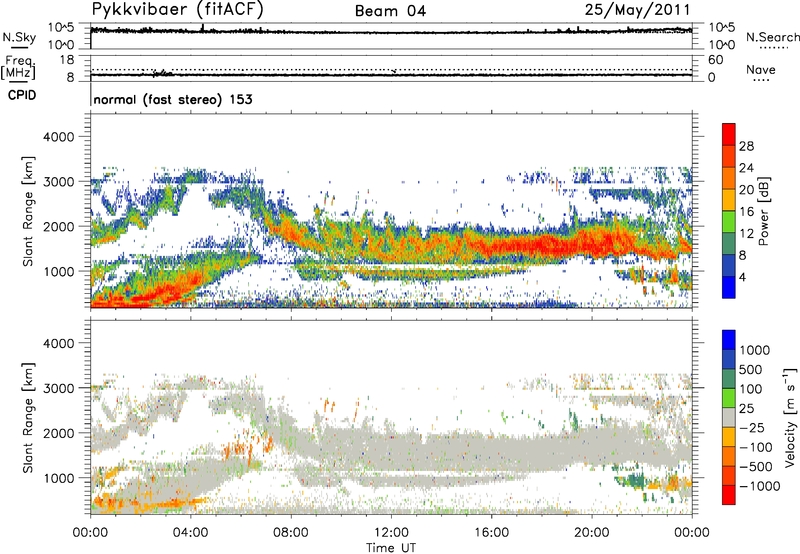
Task: Click the 60 tick on the Nave axis
Action: pos(716,60)
